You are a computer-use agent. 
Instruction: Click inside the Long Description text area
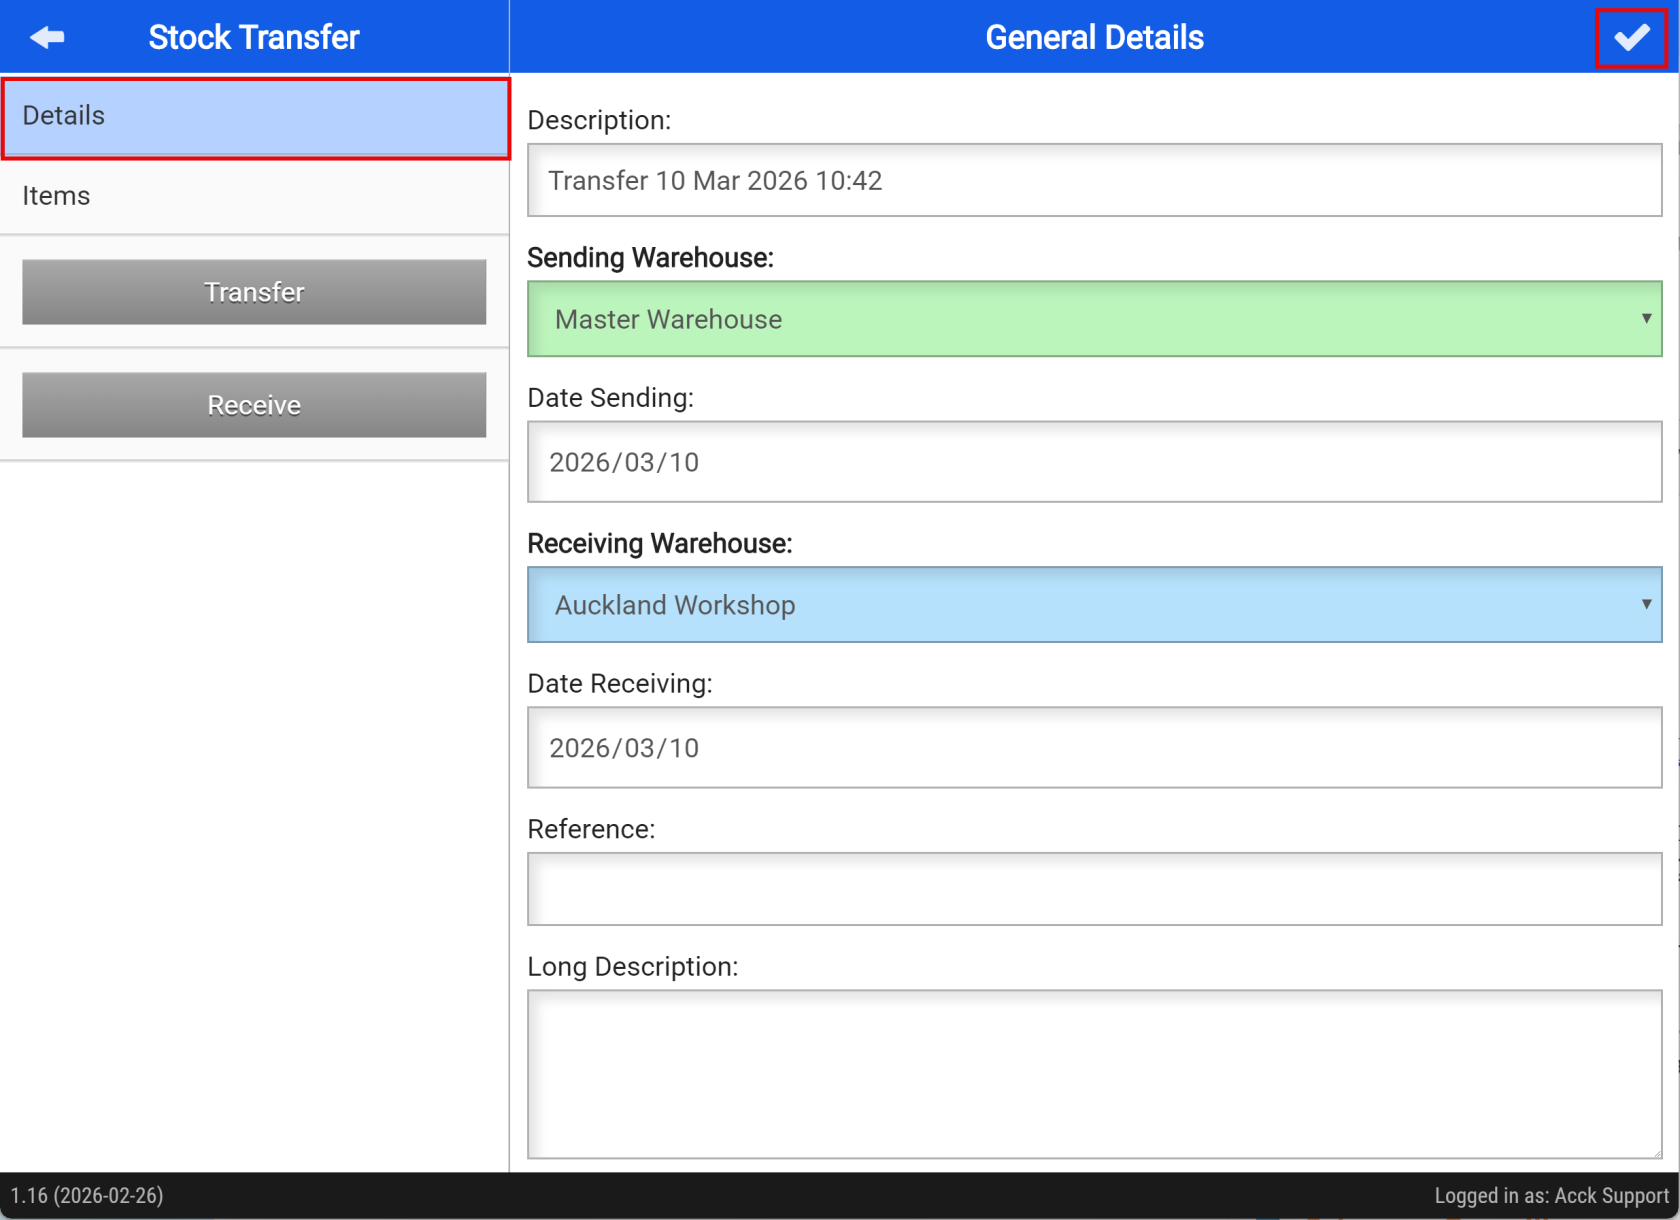click(x=1094, y=1074)
